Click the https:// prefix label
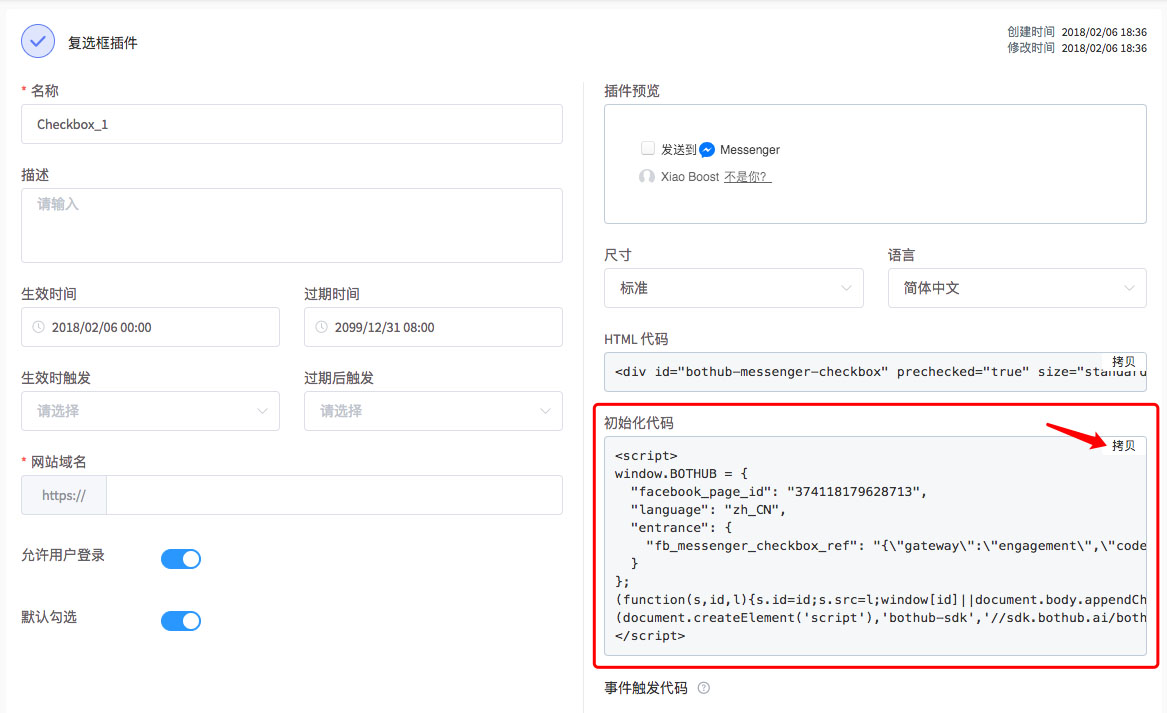Viewport: 1167px width, 713px height. (64, 495)
